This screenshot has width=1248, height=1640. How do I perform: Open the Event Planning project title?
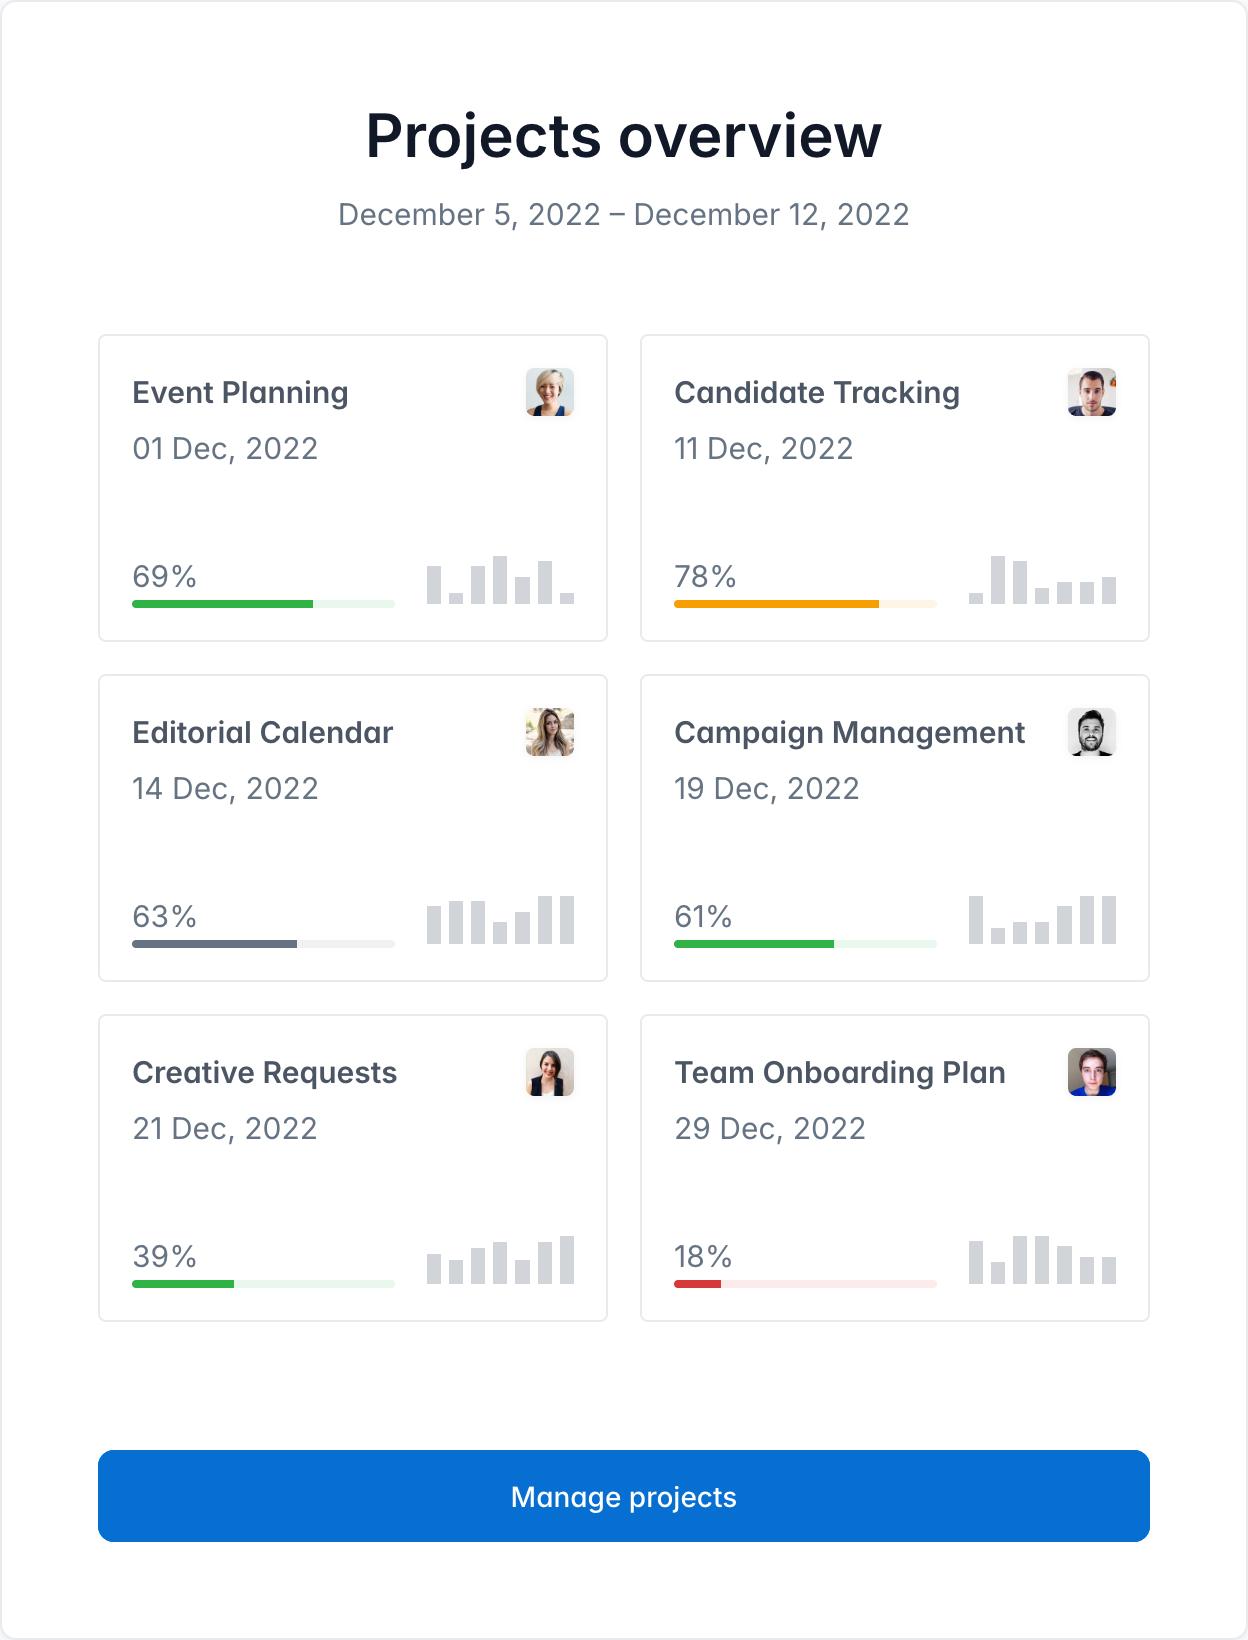click(x=240, y=393)
